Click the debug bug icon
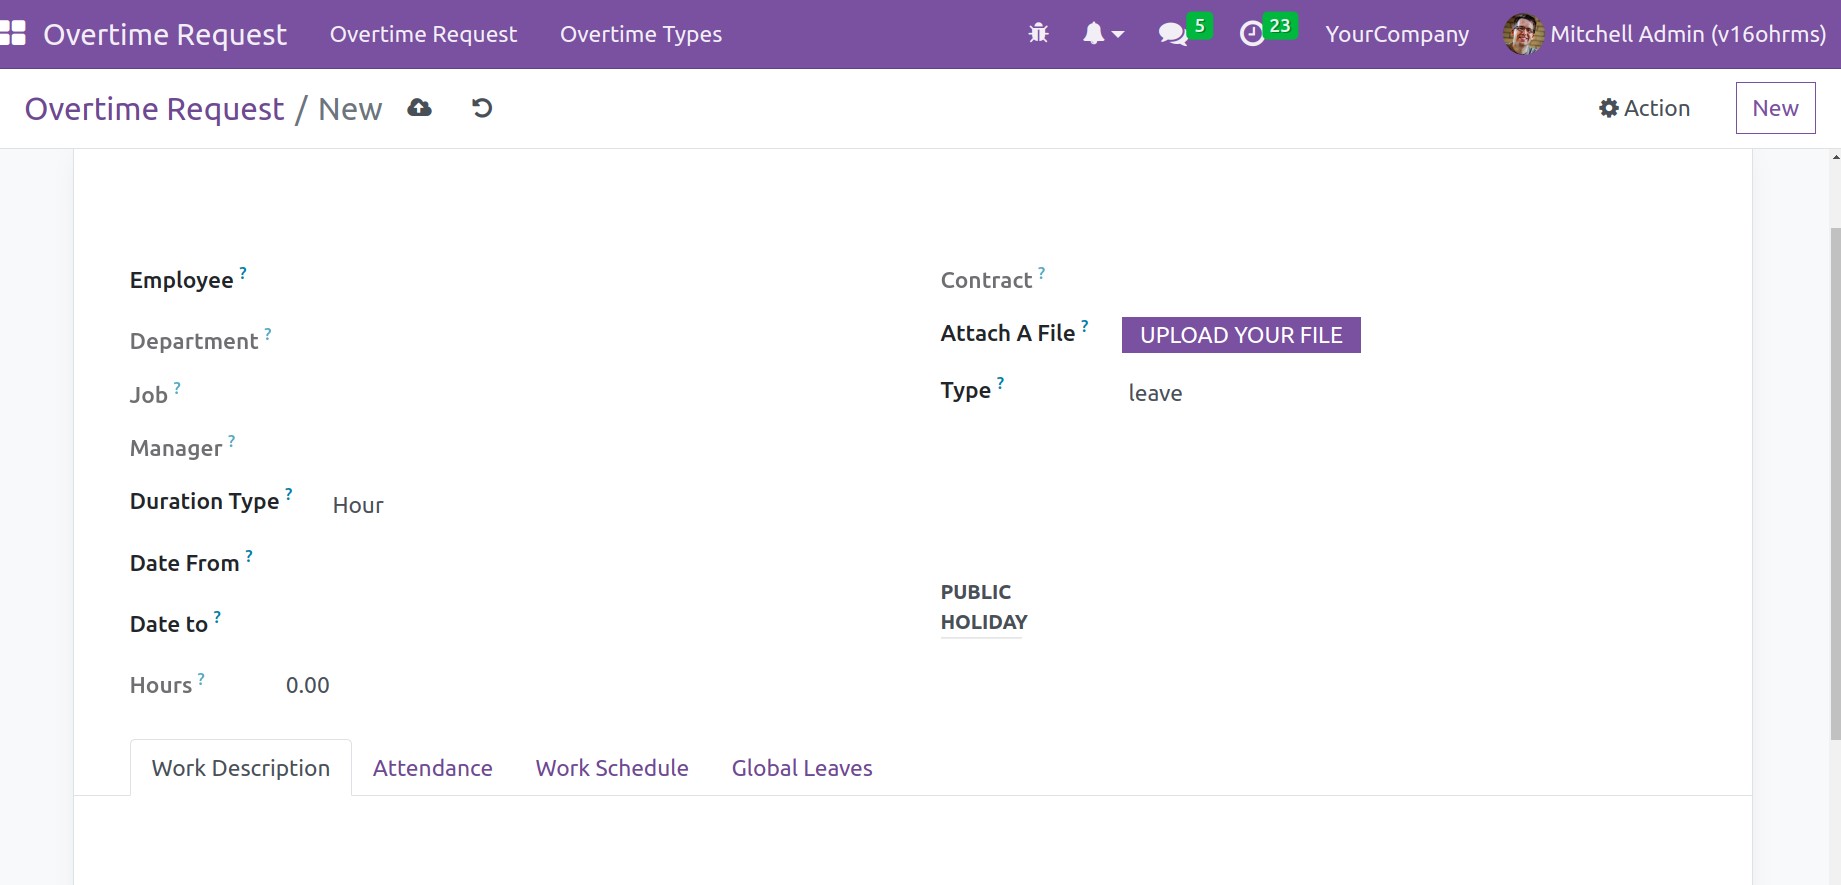This screenshot has width=1841, height=885. click(1038, 34)
